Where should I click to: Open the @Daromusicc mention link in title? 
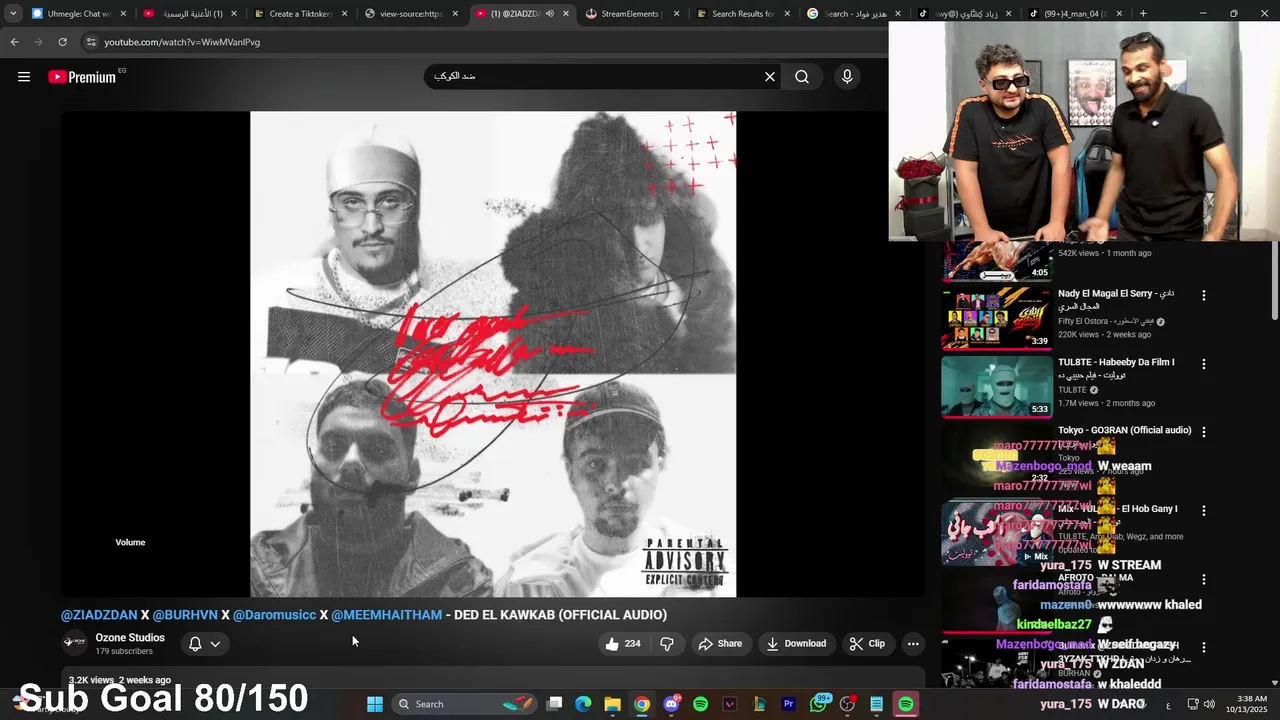tap(274, 615)
